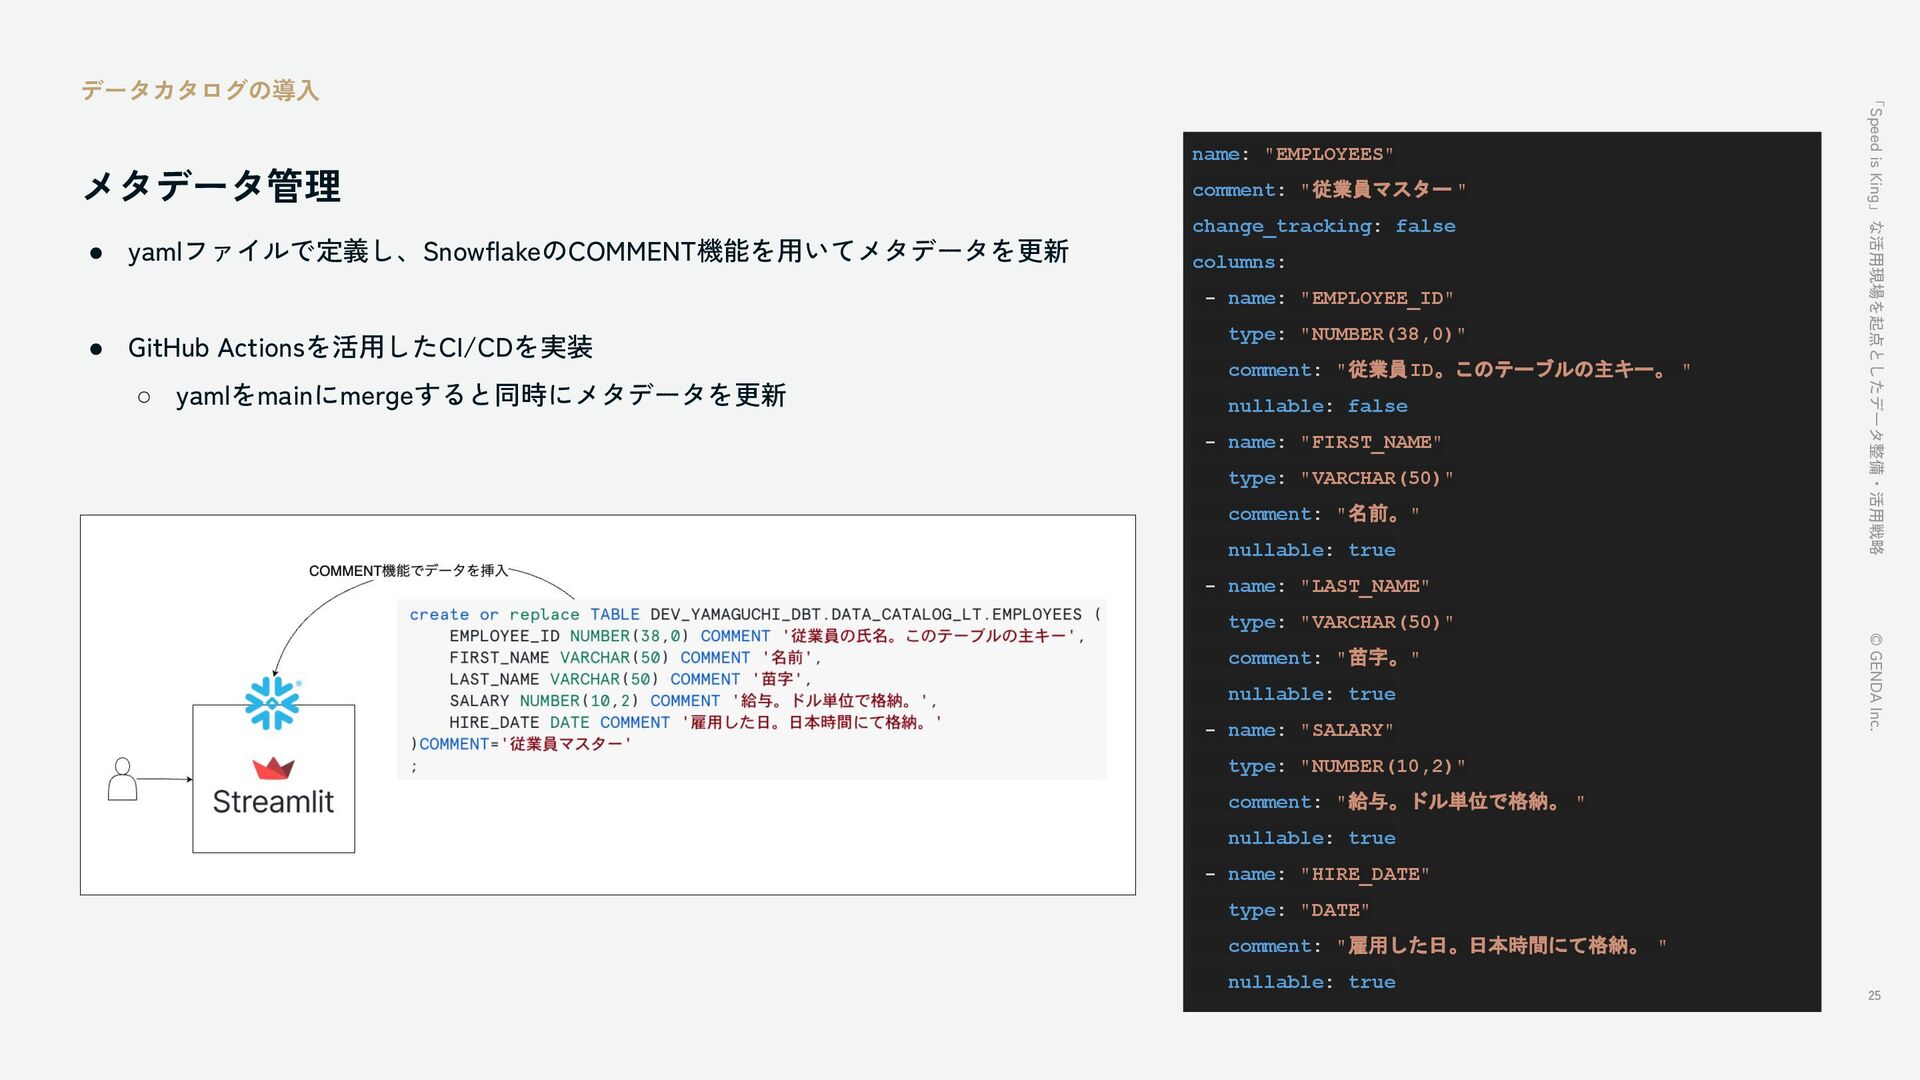Click the user person icon
This screenshot has width=1920, height=1080.
click(122, 779)
